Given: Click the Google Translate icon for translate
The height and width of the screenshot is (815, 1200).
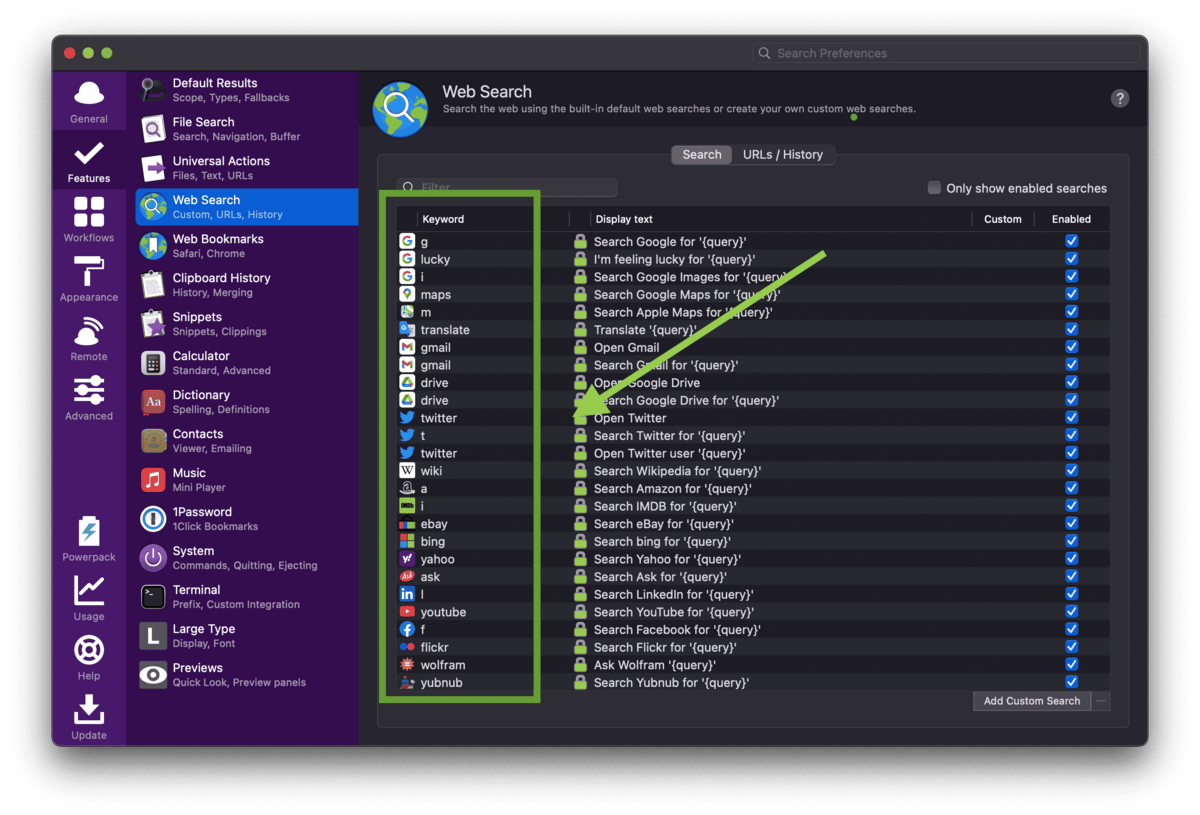Looking at the screenshot, I should tap(407, 329).
